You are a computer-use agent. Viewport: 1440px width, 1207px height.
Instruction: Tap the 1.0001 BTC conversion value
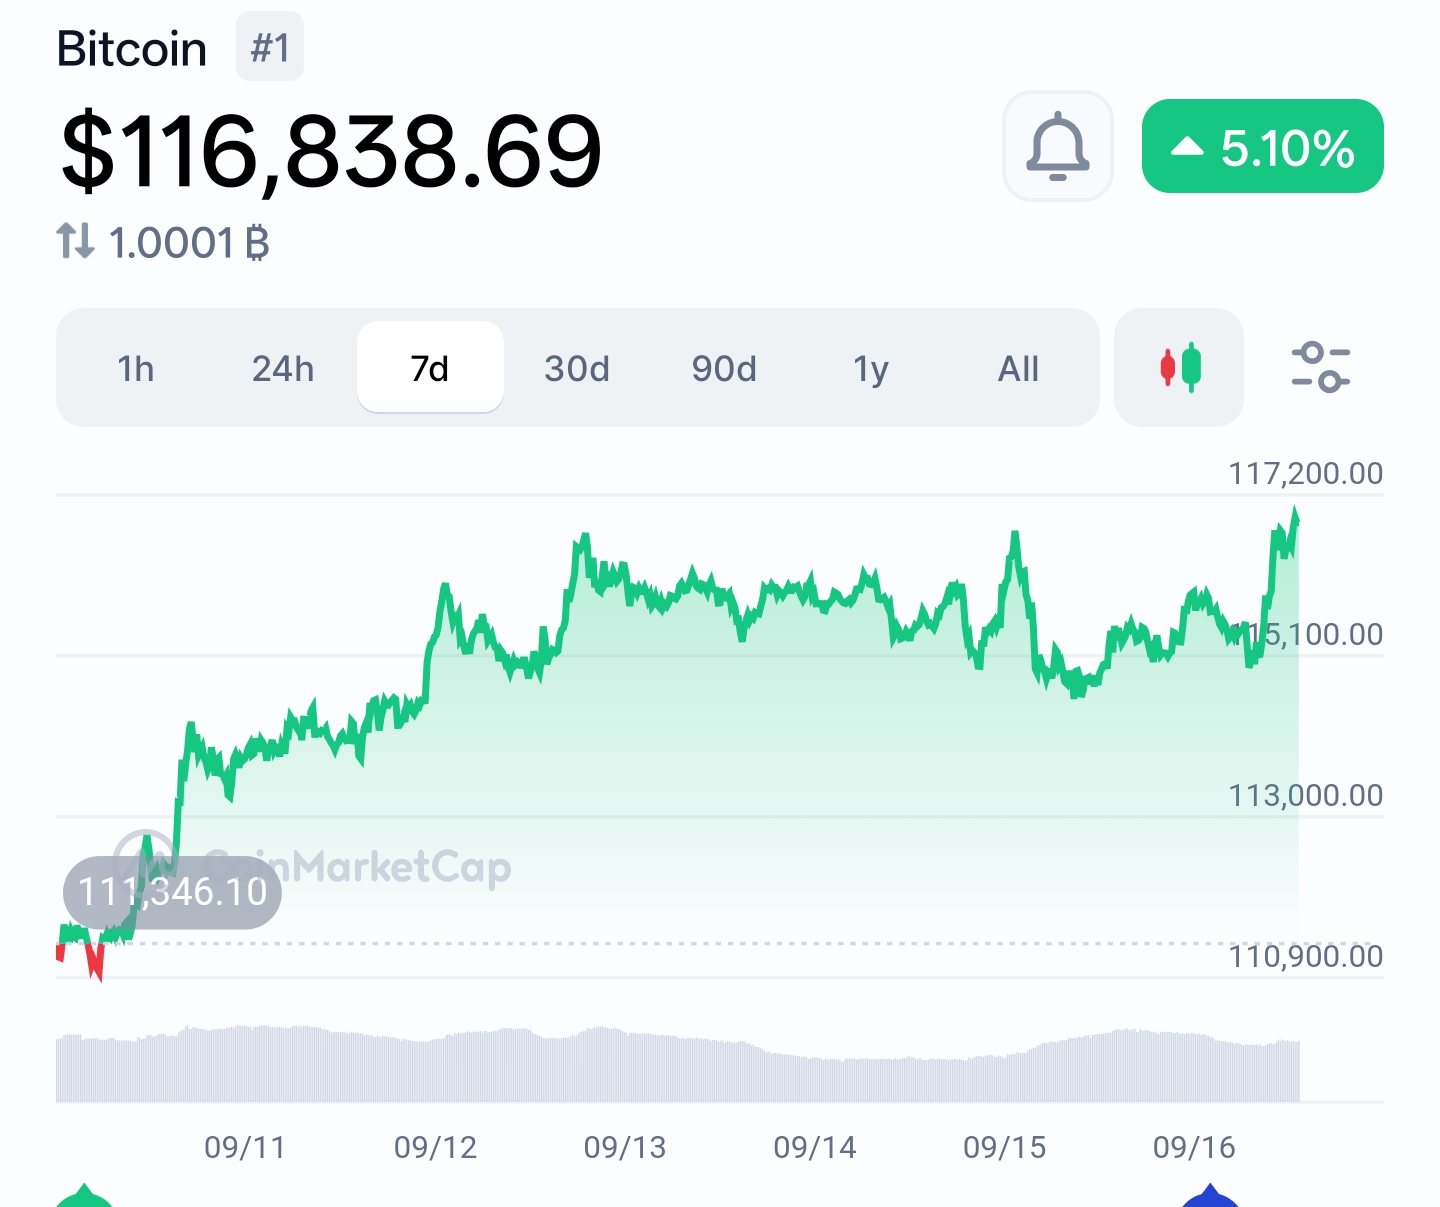pos(188,243)
